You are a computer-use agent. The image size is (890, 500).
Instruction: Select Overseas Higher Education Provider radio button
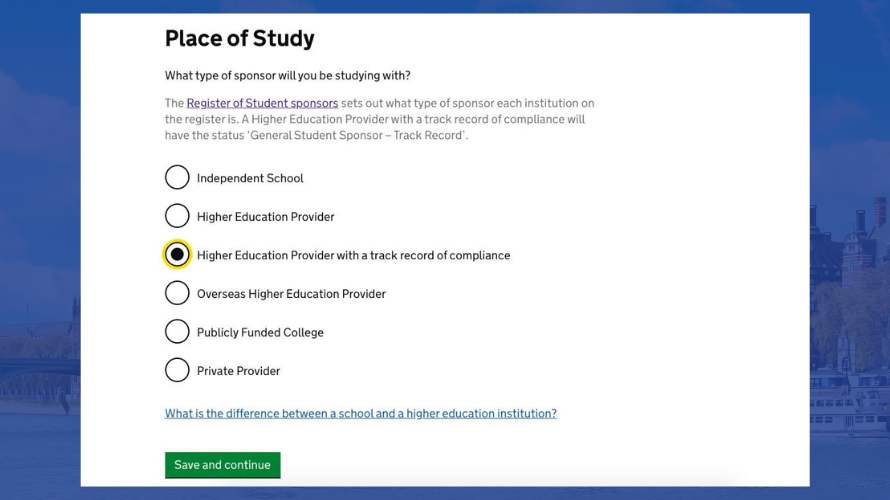(177, 293)
